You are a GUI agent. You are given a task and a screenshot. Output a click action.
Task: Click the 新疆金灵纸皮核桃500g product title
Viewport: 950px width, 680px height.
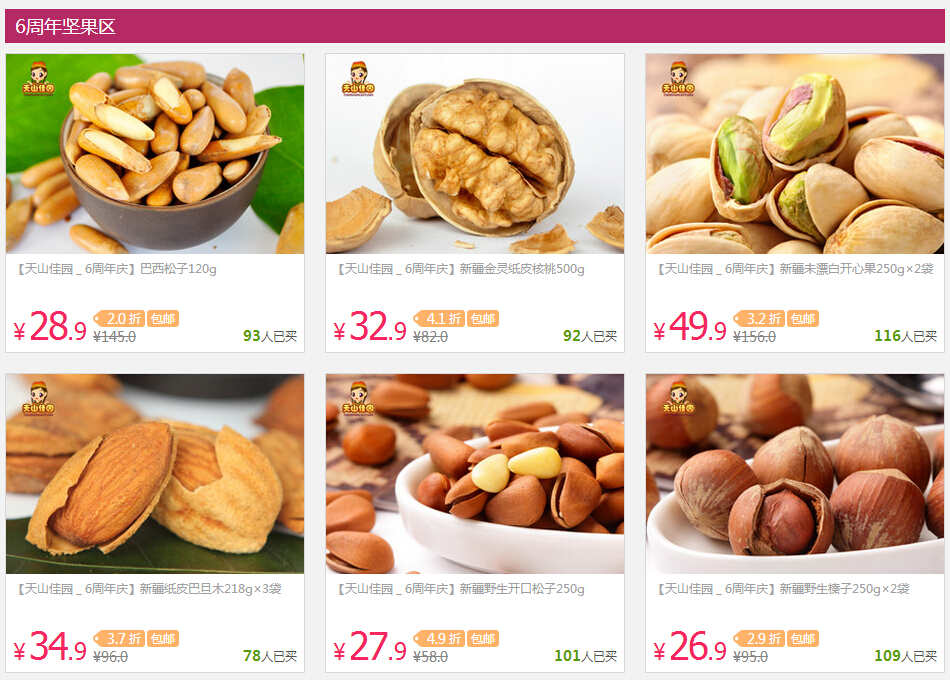click(x=460, y=269)
